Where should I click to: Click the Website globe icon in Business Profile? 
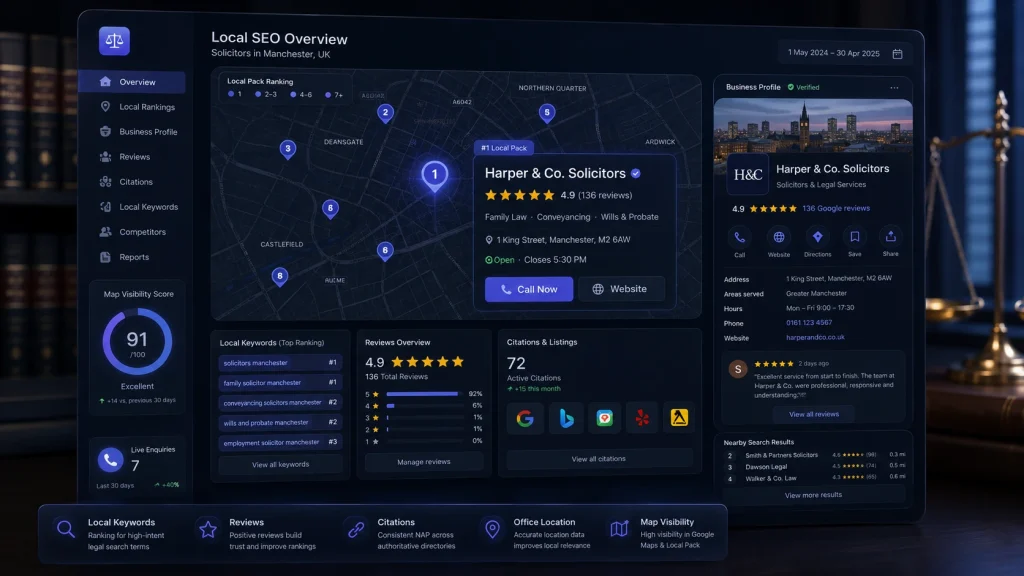(778, 237)
